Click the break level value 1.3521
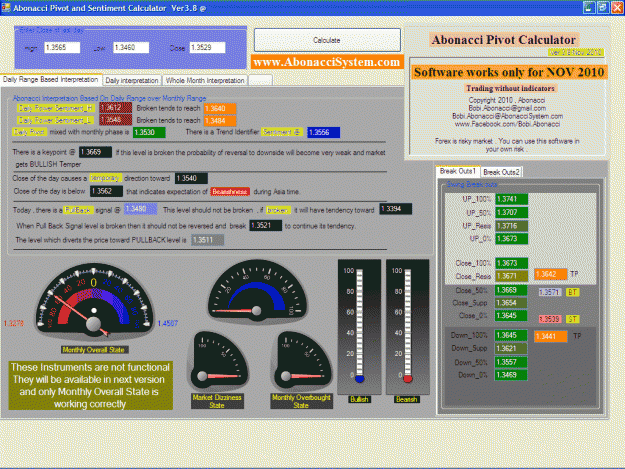This screenshot has height=469, width=625. coord(265,226)
